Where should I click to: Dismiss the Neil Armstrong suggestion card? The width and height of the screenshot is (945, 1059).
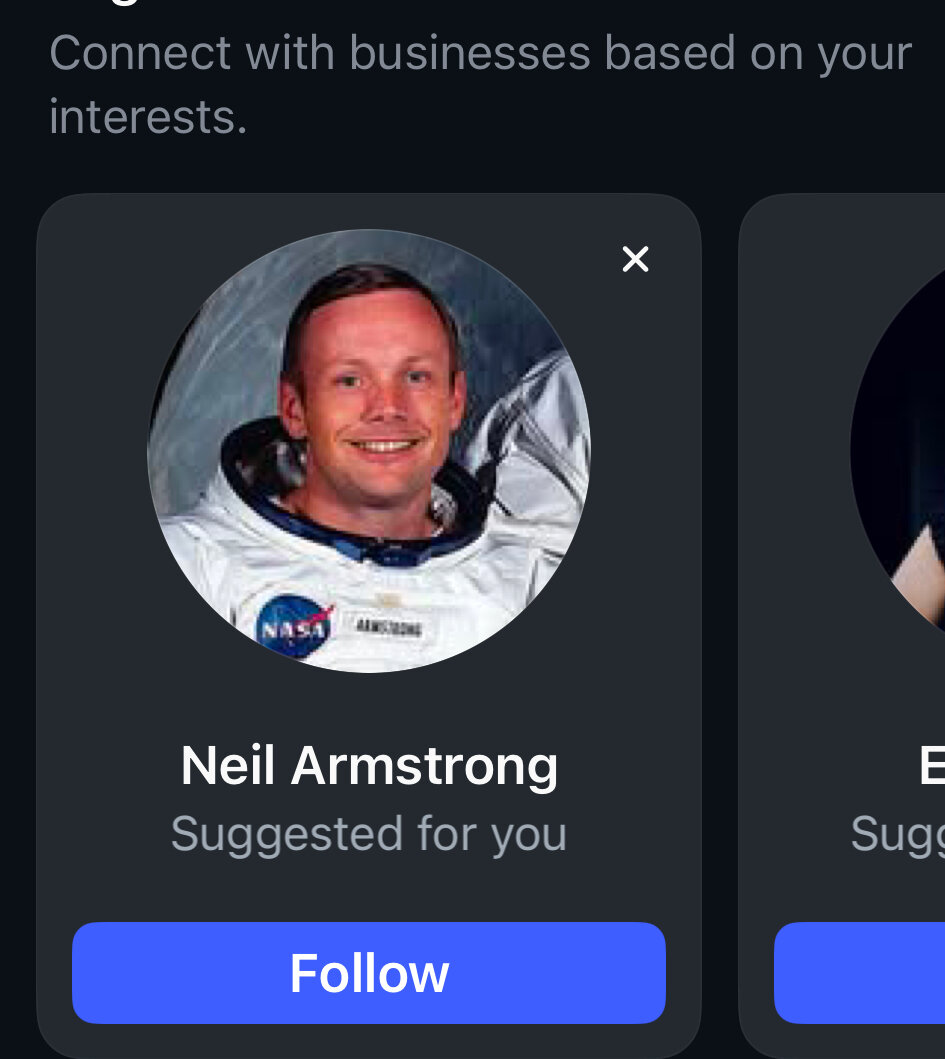635,259
